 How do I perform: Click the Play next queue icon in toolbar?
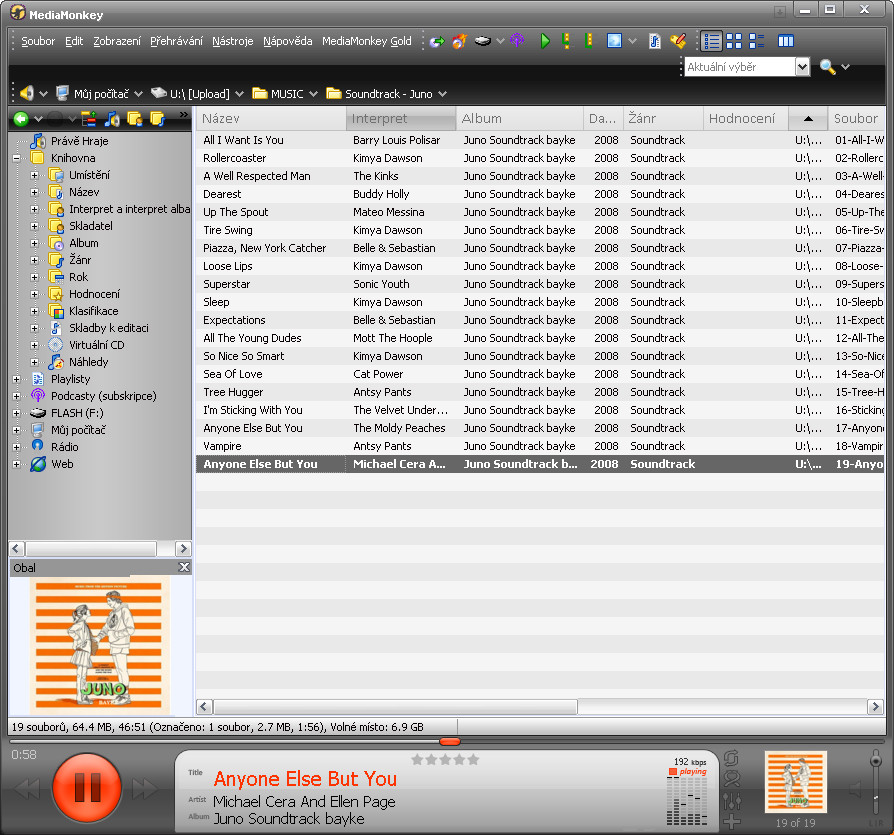pos(566,41)
